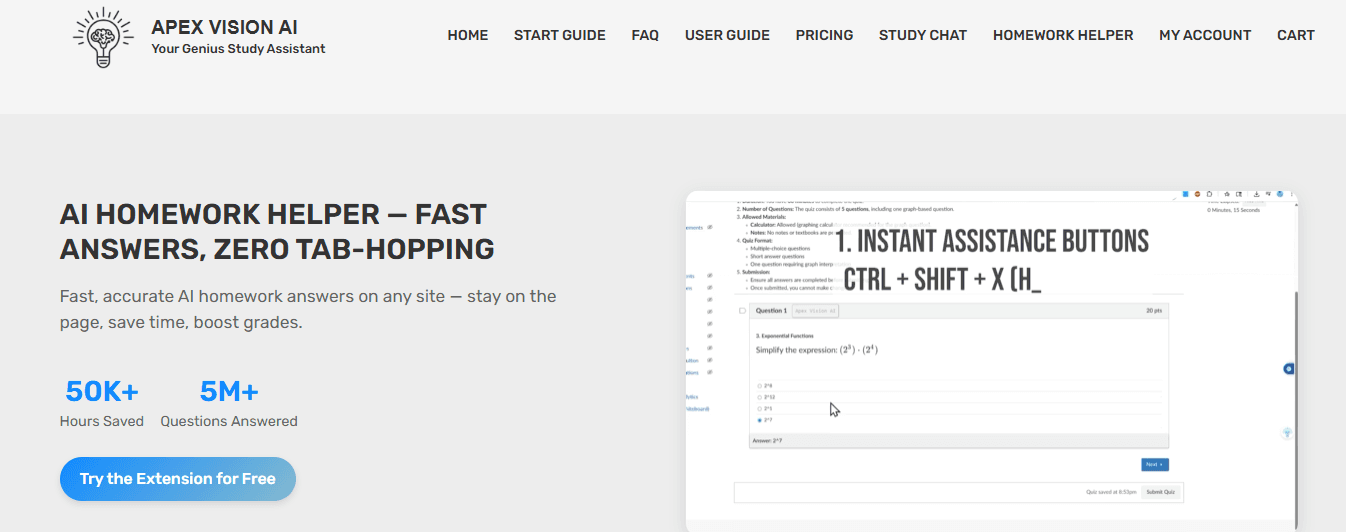Click the Apex Vision AI lightbulb-brain logo
Viewport: 1346px width, 532px height.
pos(103,39)
